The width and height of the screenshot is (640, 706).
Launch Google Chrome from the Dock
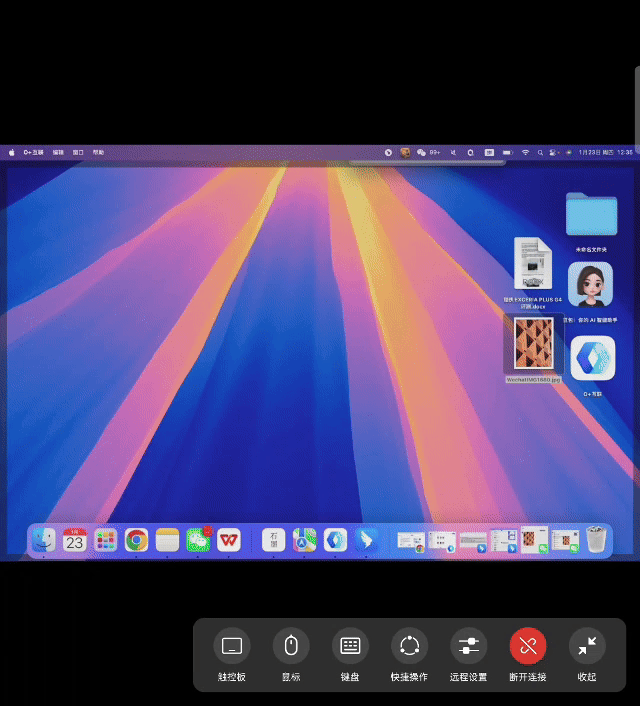coord(136,539)
